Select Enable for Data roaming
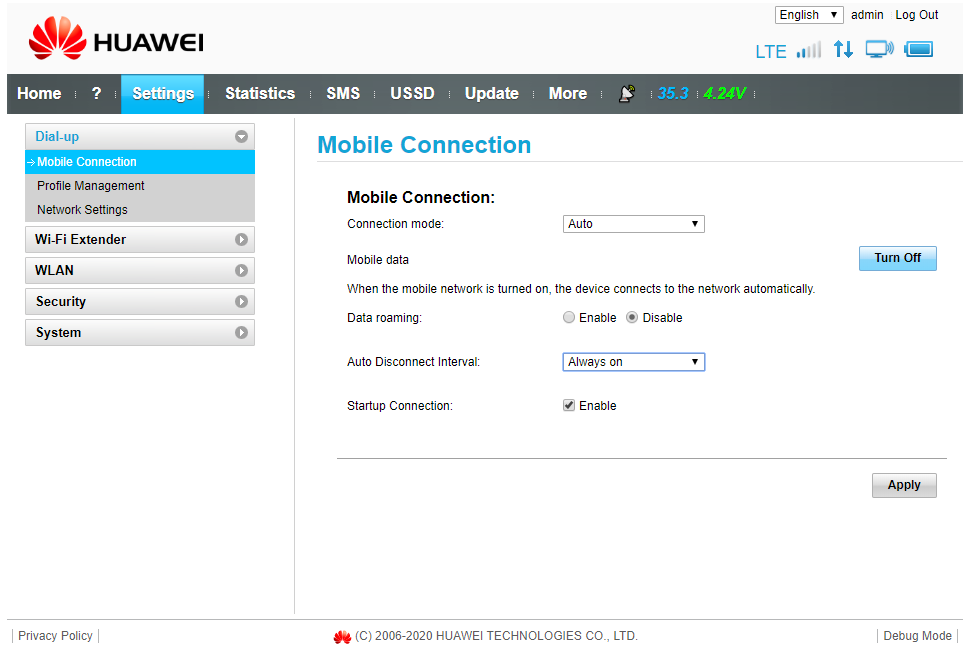968x650 pixels. tap(569, 317)
